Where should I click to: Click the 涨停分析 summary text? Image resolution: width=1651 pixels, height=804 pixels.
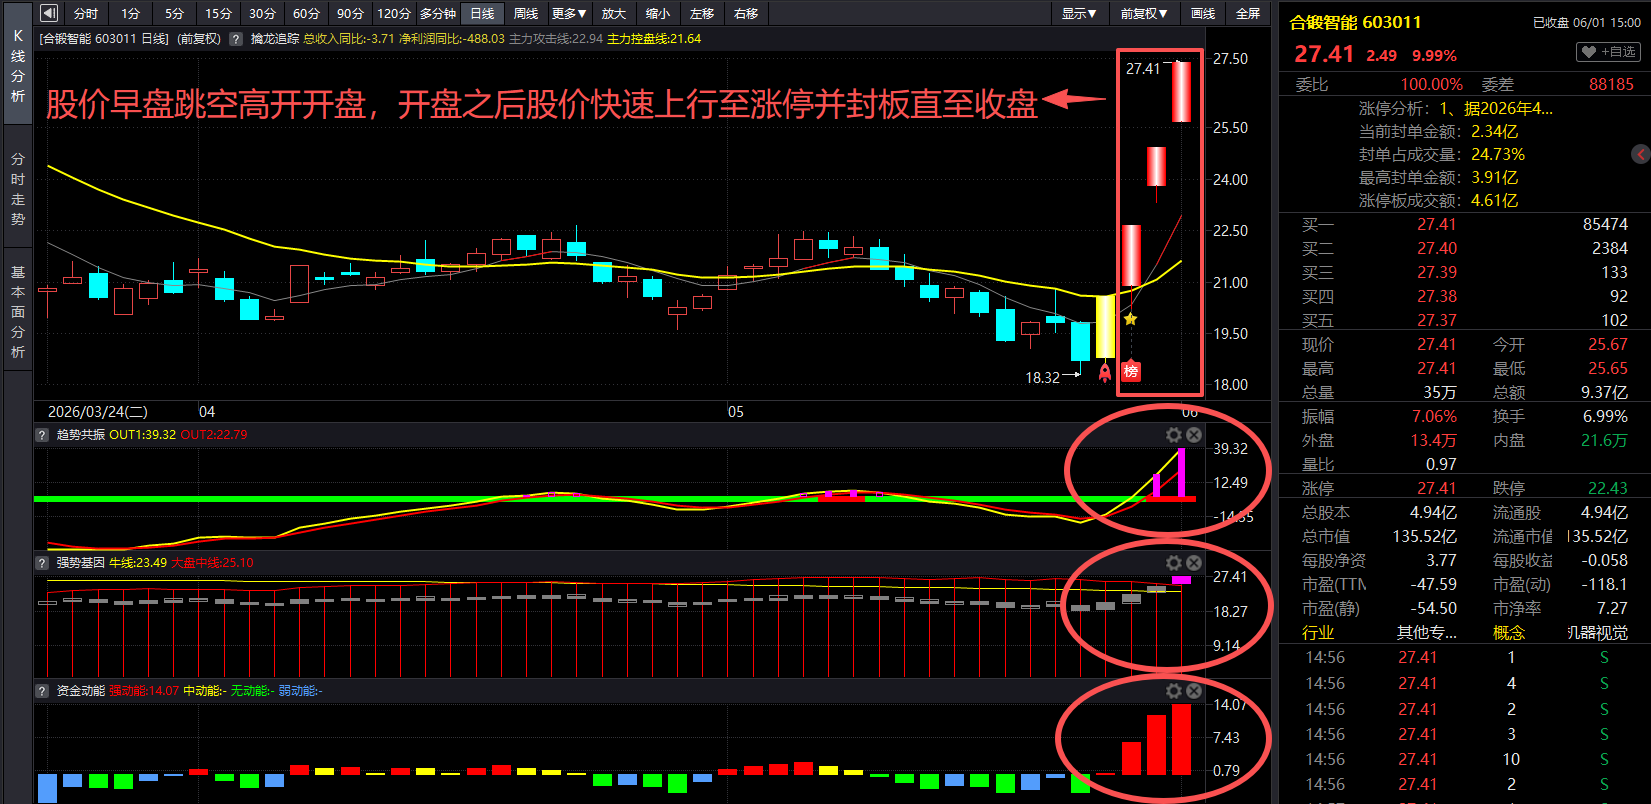click(1455, 108)
